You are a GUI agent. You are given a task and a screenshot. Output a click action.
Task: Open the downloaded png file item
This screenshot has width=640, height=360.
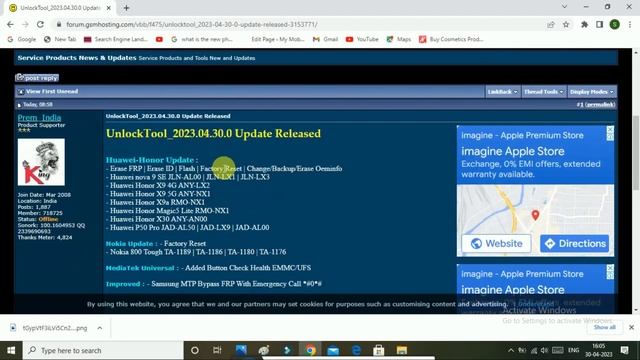[49, 328]
